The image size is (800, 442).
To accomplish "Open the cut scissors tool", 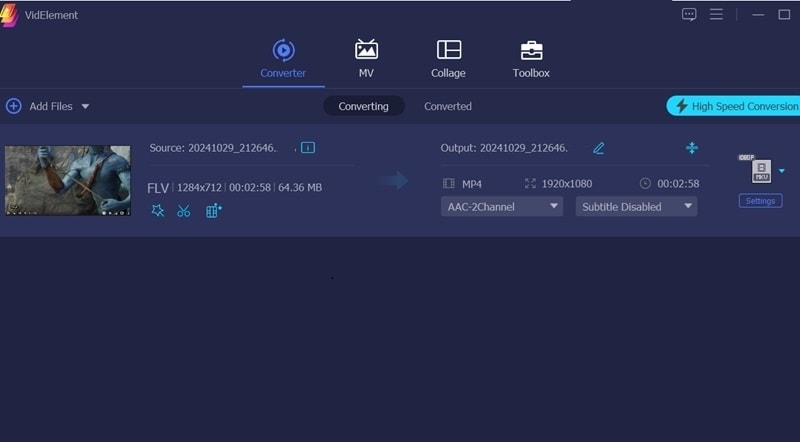I will (184, 210).
